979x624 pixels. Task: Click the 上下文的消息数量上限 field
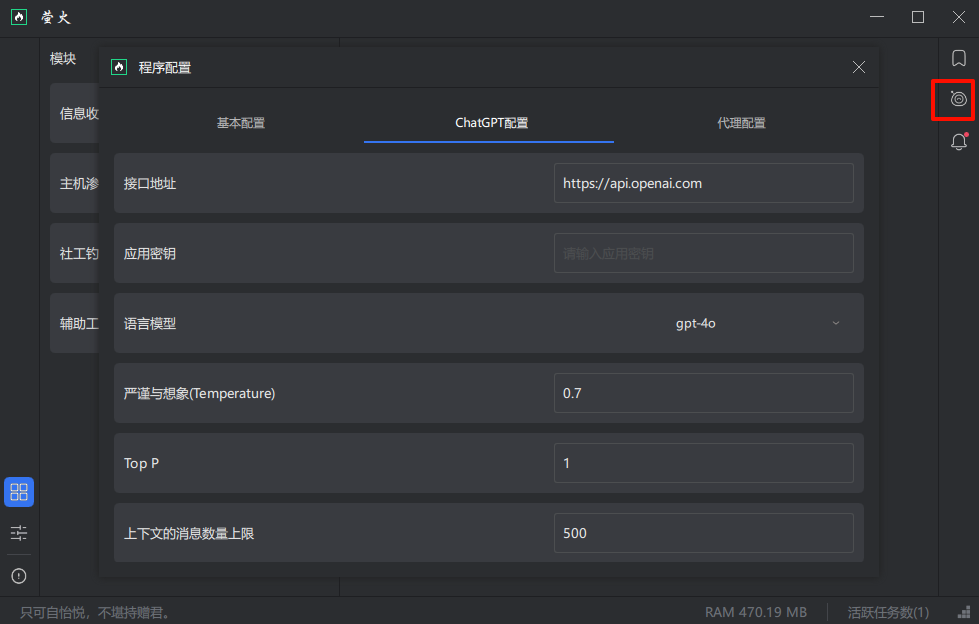(703, 533)
